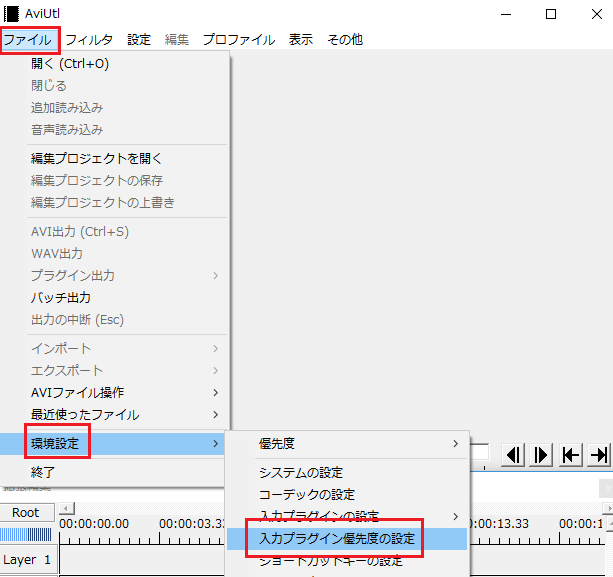The image size is (613, 577).
Task: Expand the AVIファイル操作 submenu
Action: (113, 392)
